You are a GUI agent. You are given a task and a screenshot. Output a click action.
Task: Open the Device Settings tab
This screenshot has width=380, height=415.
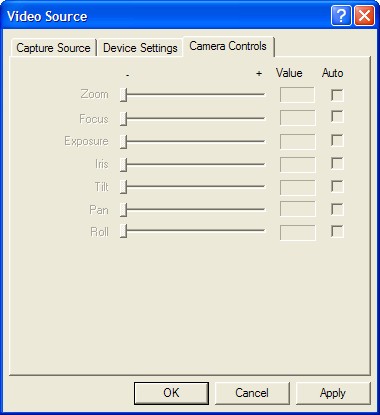[x=140, y=48]
